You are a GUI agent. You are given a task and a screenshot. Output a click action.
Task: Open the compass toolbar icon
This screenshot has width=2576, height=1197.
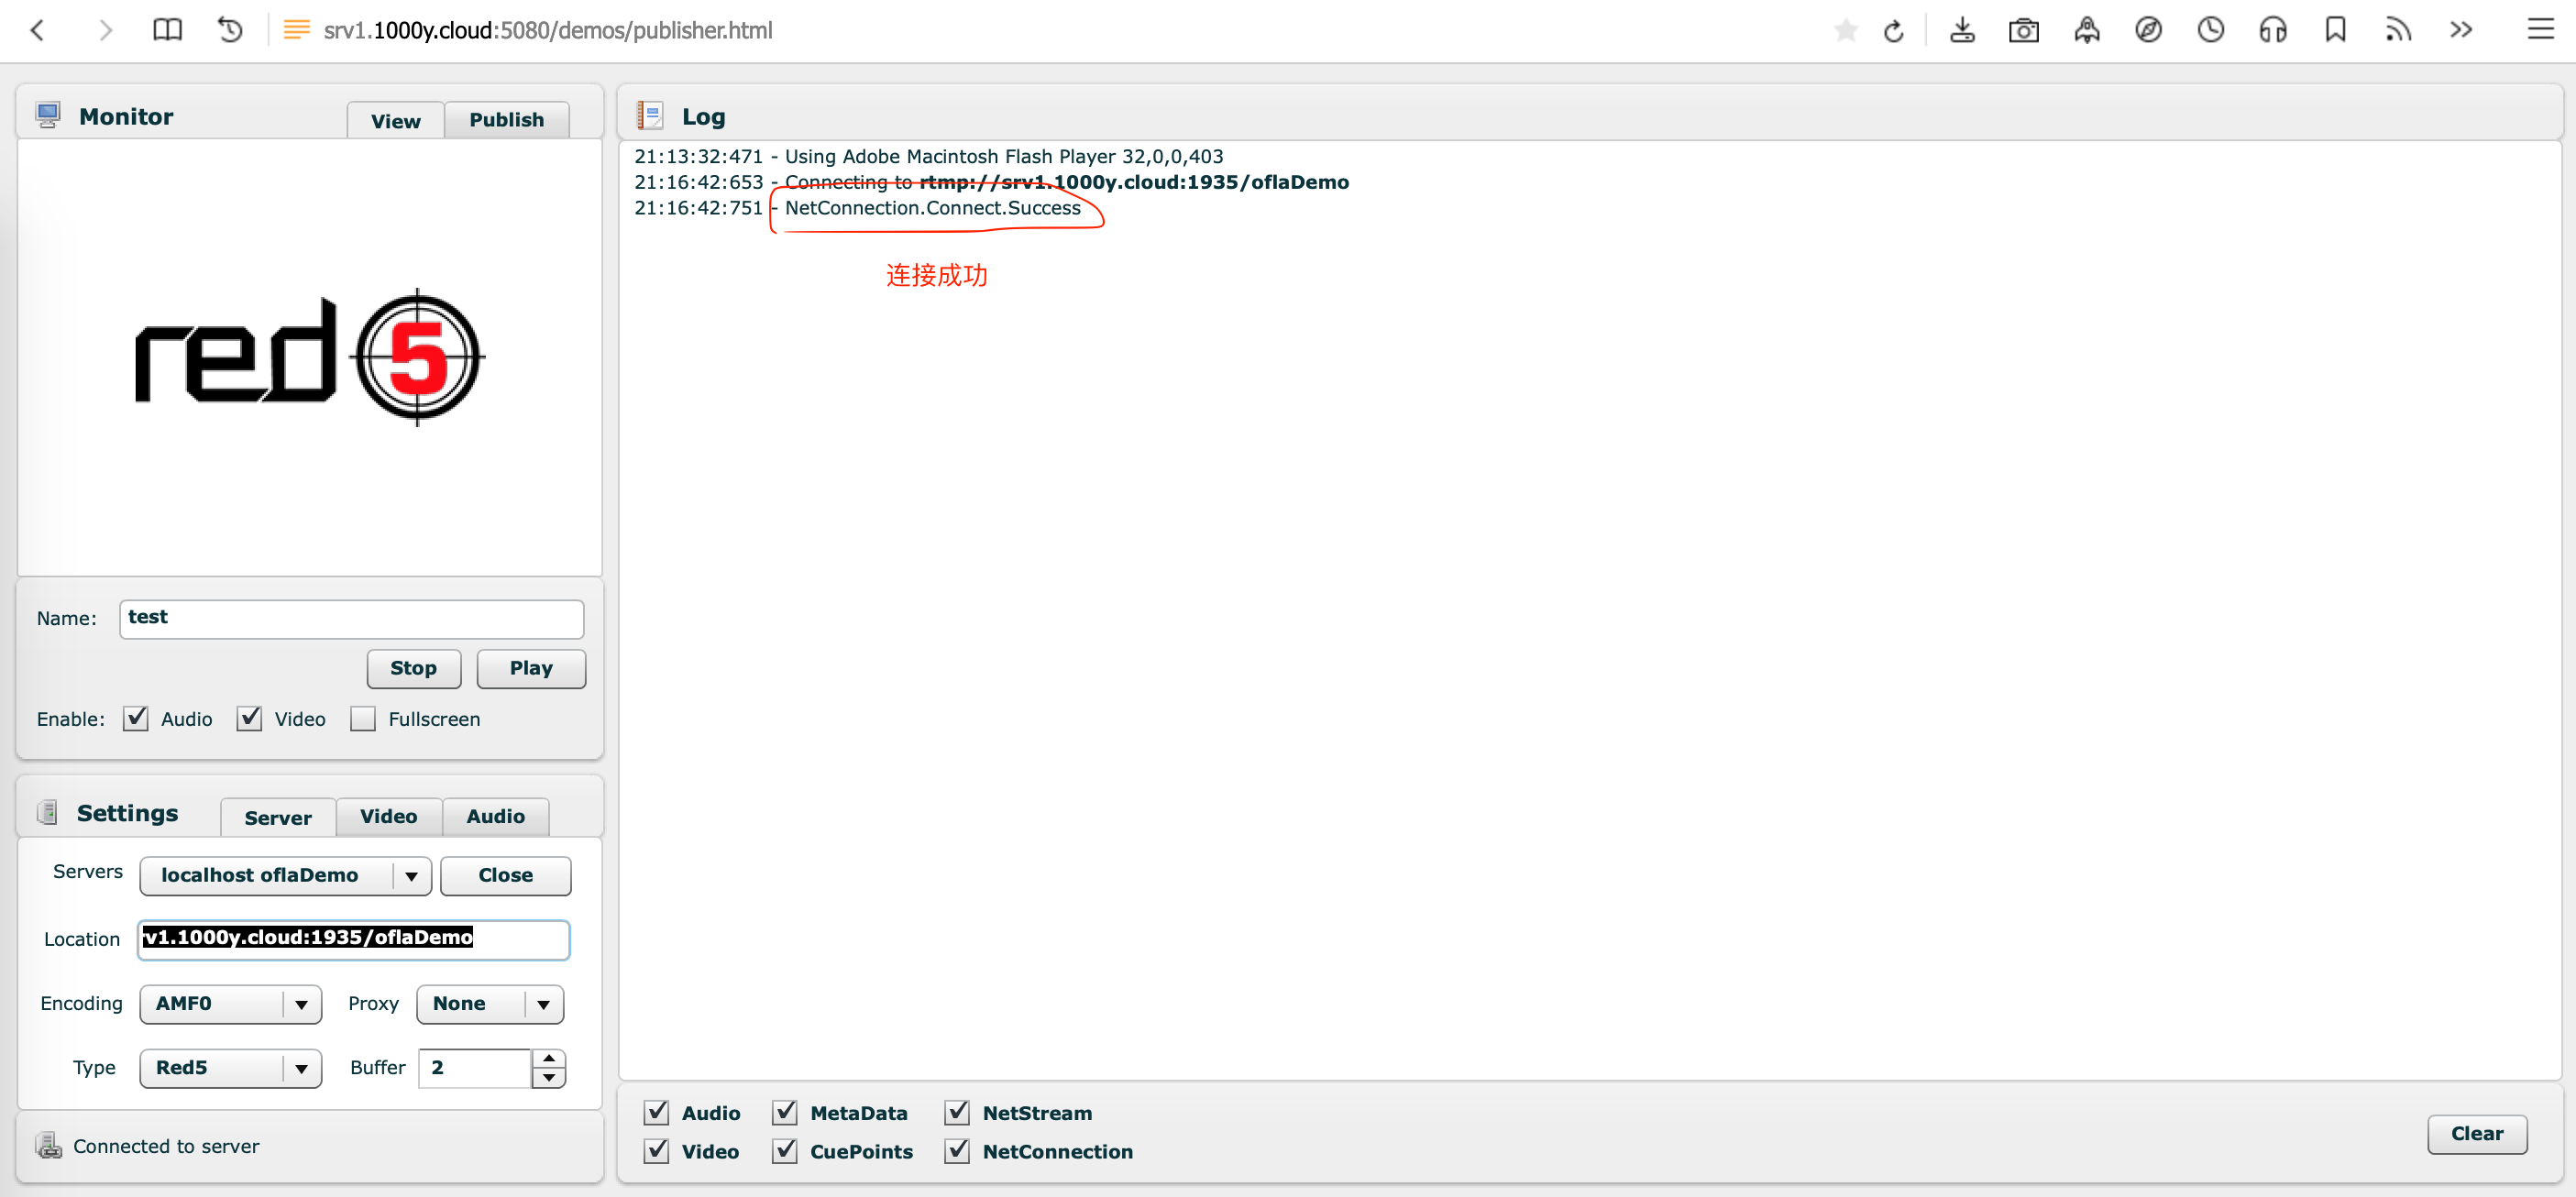coord(2148,30)
